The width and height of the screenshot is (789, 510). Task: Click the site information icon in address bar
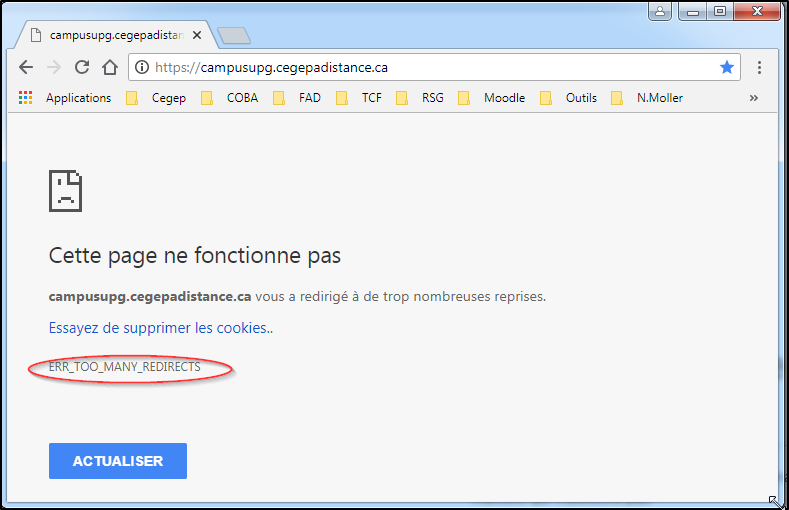[142, 68]
